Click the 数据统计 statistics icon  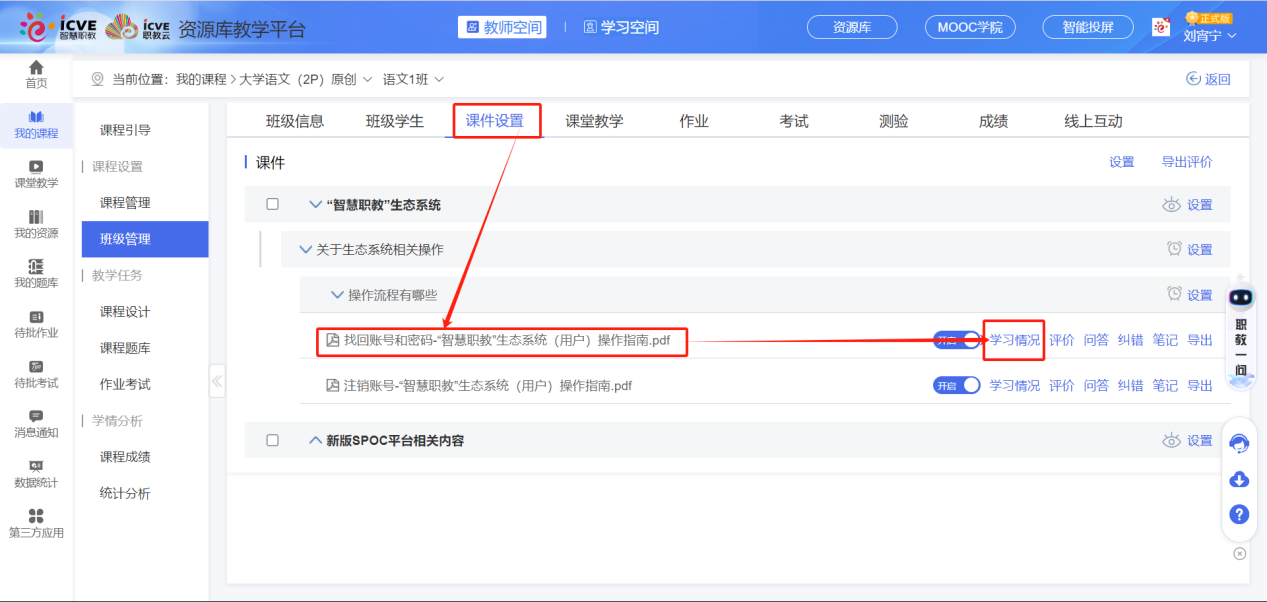[x=36, y=465]
